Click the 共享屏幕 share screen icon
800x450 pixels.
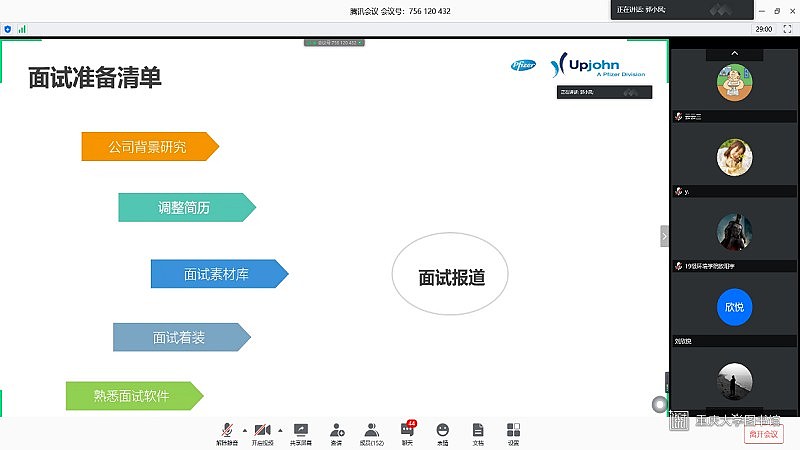point(301,431)
